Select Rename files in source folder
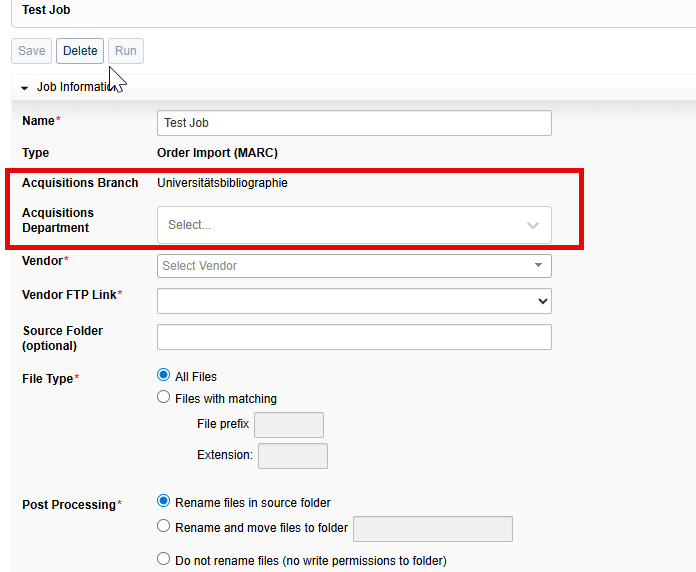This screenshot has width=696, height=572. click(x=164, y=502)
